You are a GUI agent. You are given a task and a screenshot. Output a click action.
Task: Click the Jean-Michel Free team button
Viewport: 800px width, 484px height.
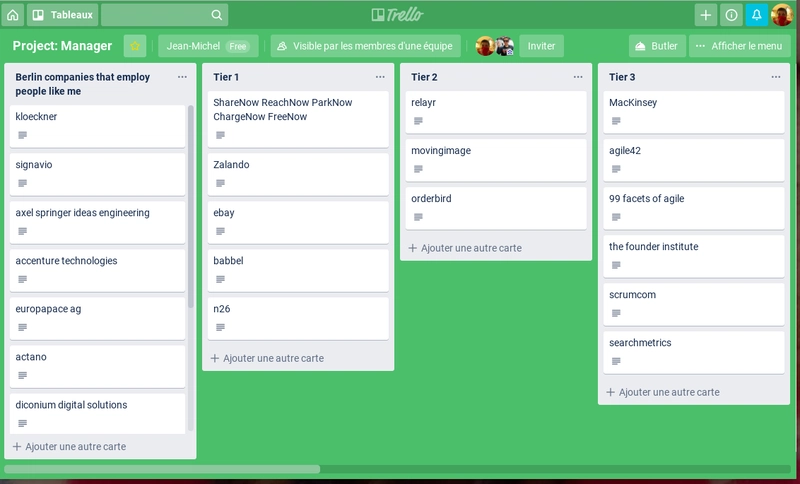207,46
